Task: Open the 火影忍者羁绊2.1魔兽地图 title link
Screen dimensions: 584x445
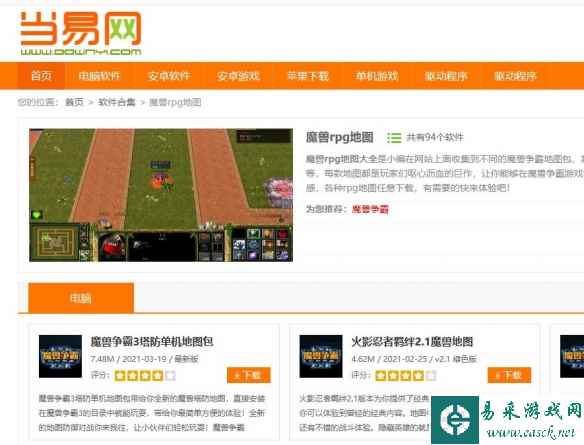Action: [x=412, y=341]
